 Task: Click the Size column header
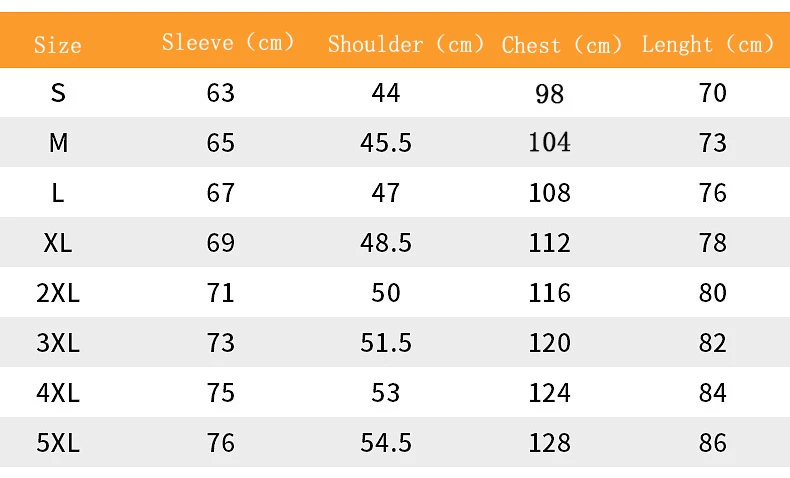coord(58,45)
